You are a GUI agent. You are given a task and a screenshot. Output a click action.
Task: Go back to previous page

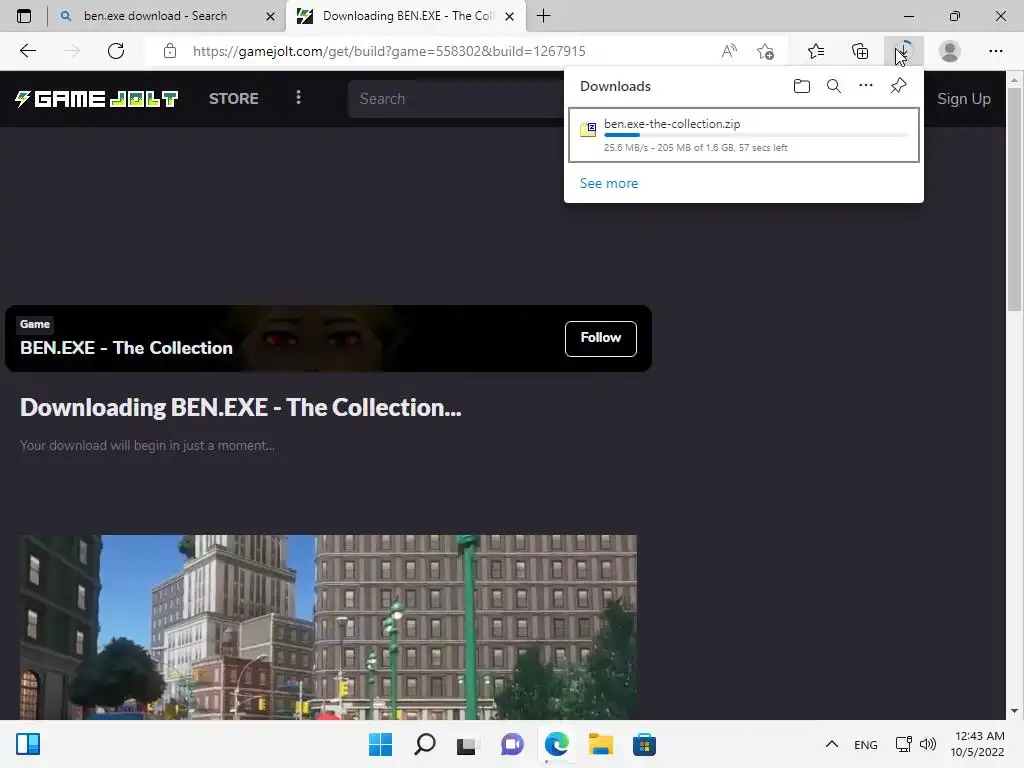27,51
